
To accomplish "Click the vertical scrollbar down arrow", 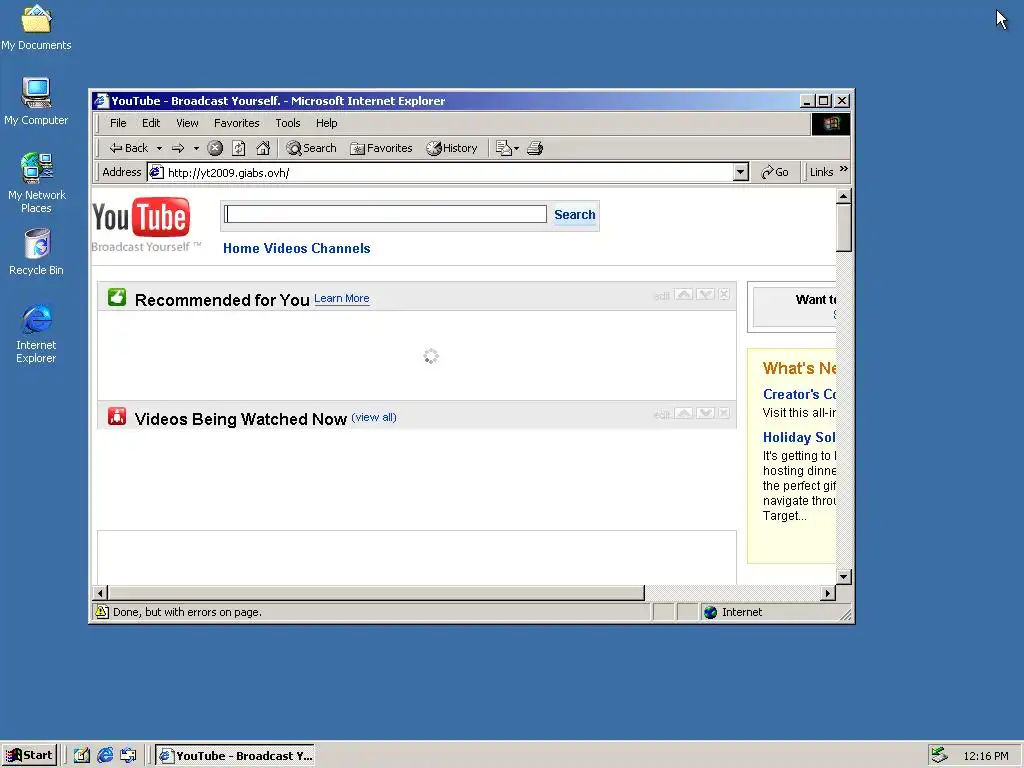I will [x=844, y=577].
